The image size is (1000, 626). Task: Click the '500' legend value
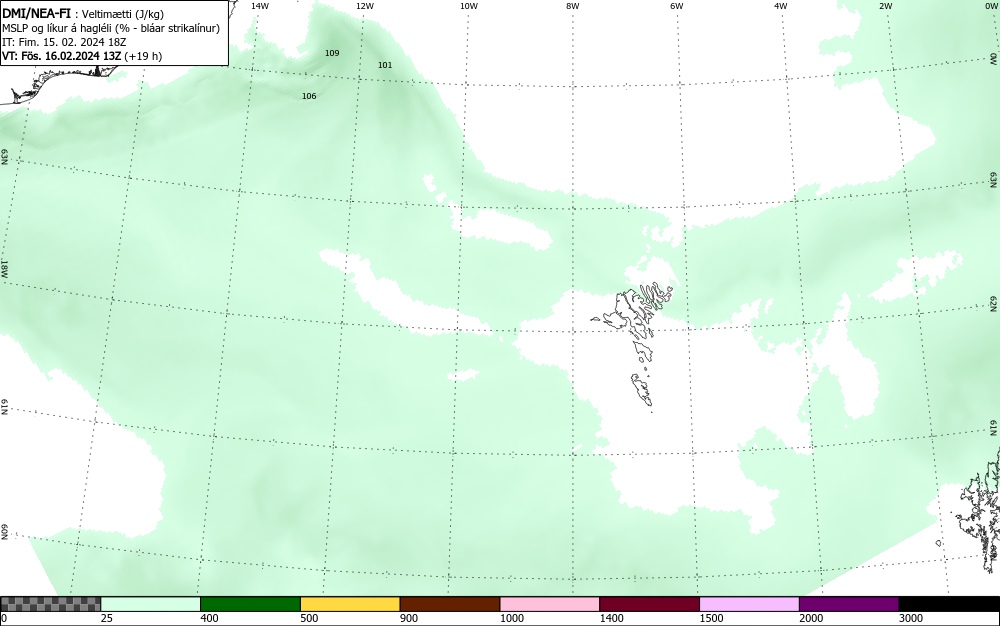(x=309, y=618)
